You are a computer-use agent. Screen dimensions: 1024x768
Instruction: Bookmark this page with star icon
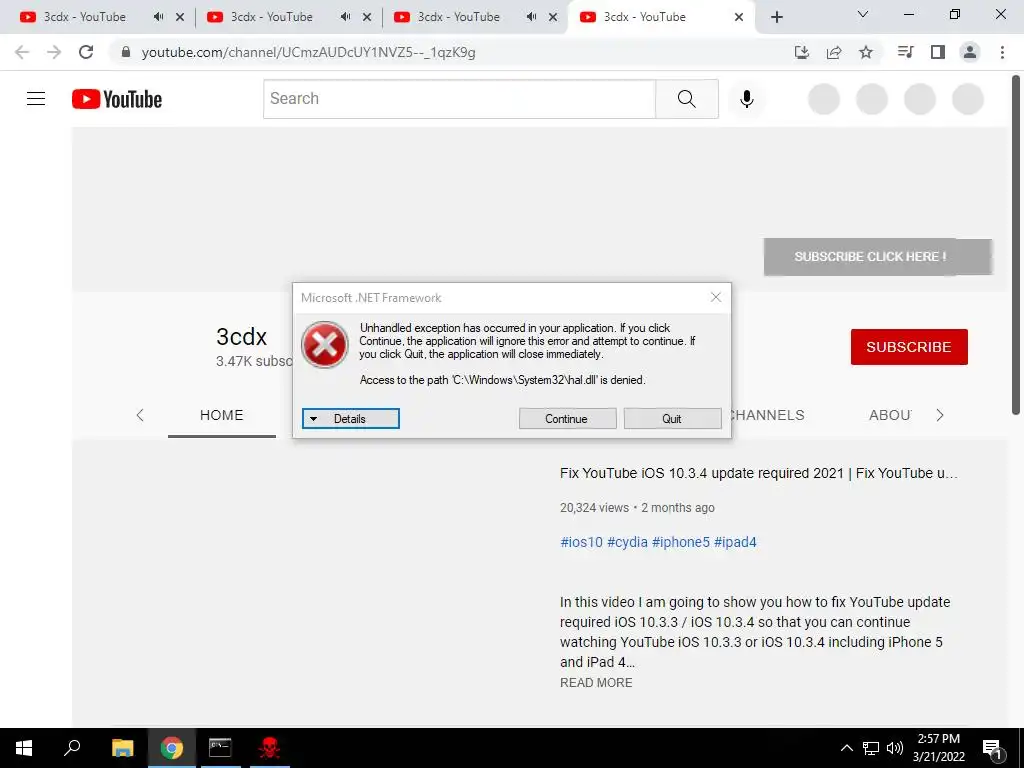(x=866, y=52)
